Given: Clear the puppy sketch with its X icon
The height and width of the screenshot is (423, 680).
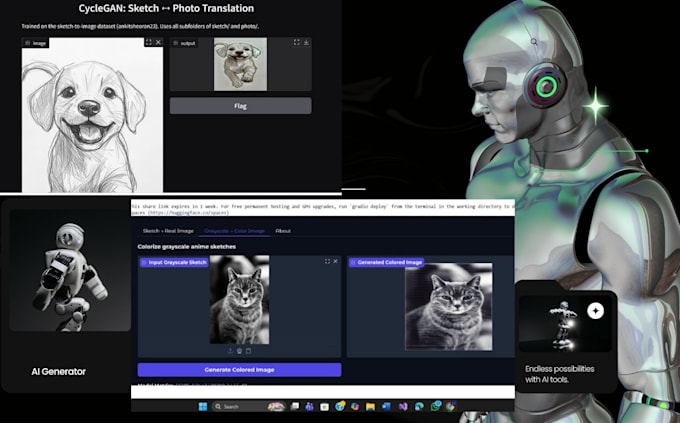Looking at the screenshot, I should tap(158, 42).
